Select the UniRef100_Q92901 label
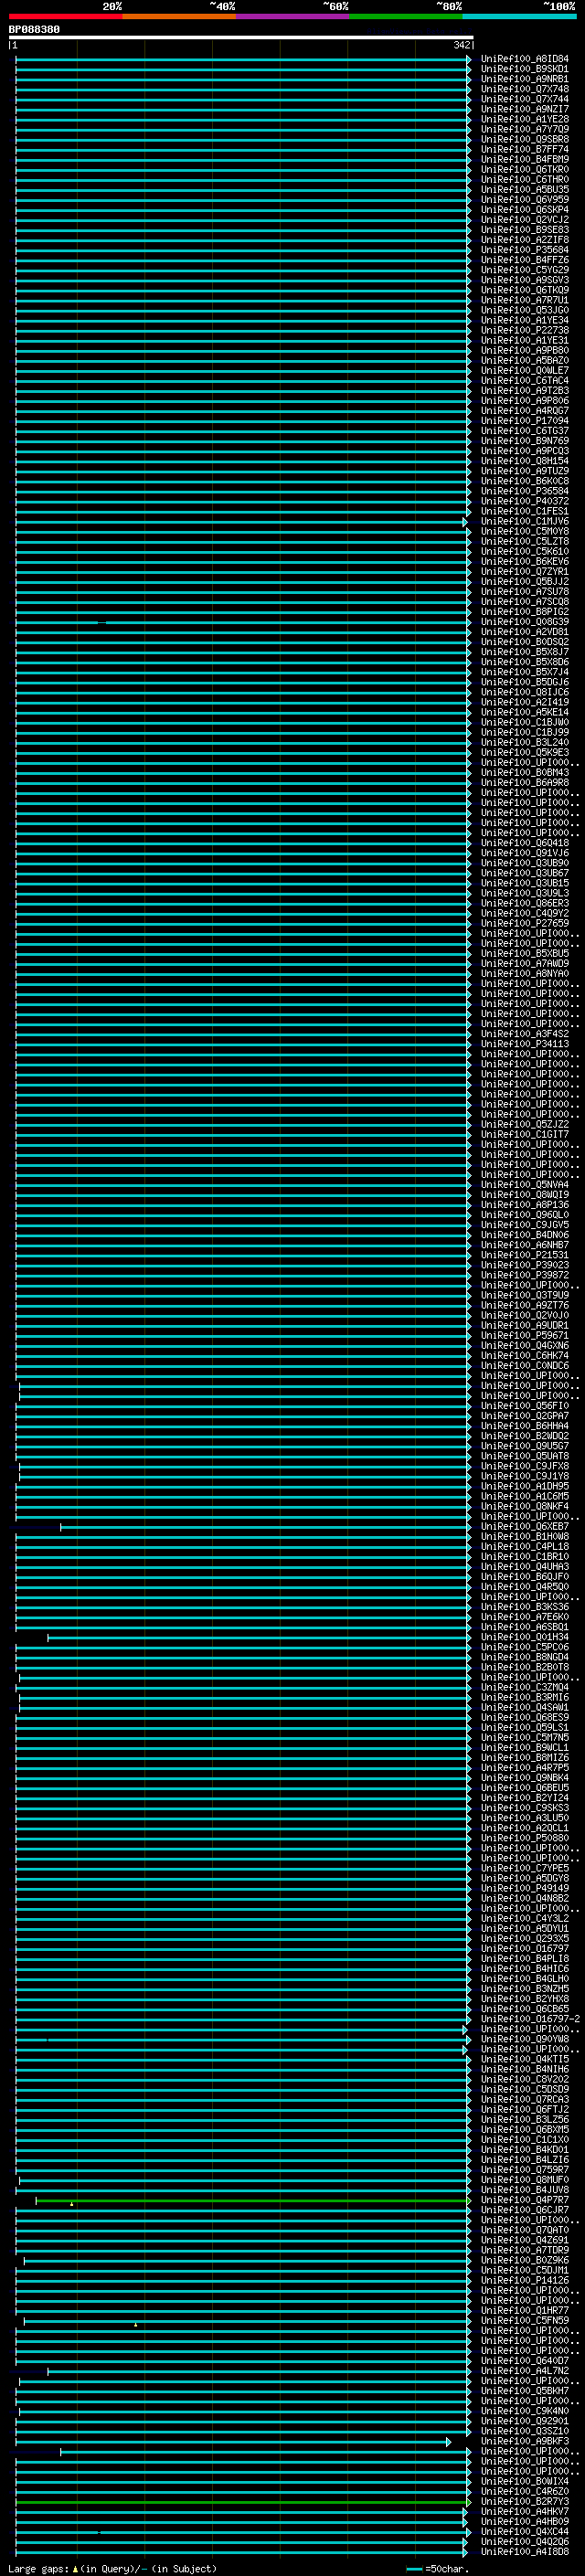 [524, 2421]
